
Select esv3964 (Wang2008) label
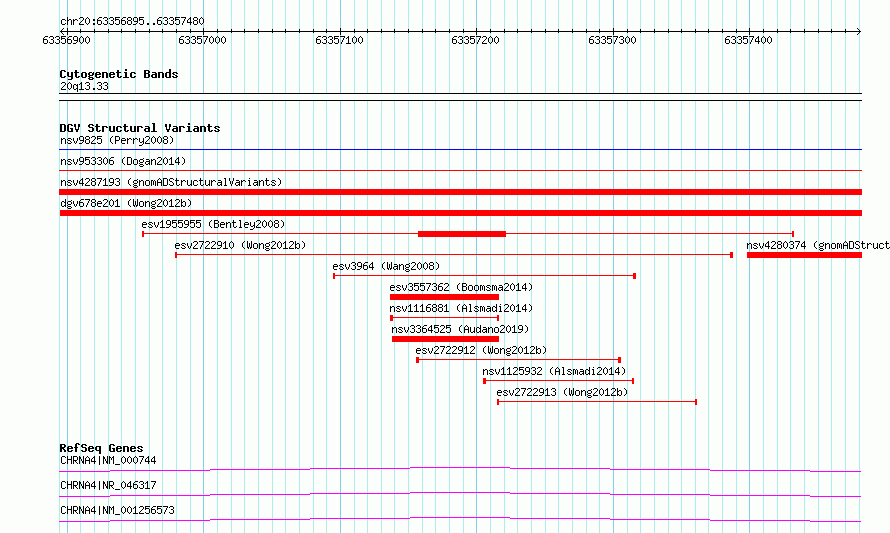click(x=386, y=266)
